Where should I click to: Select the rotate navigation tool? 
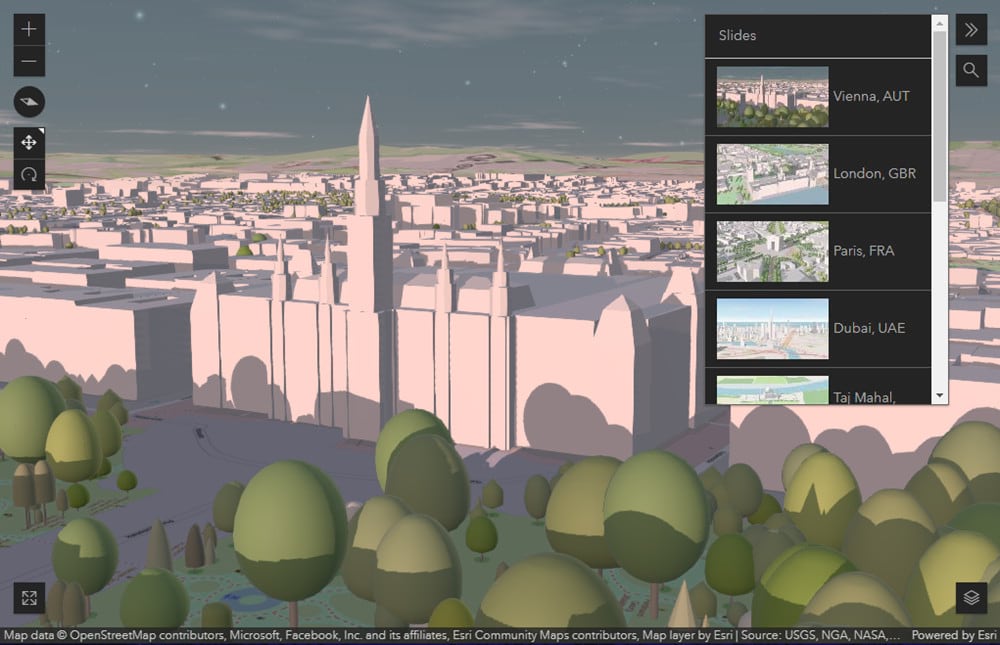coord(28,174)
